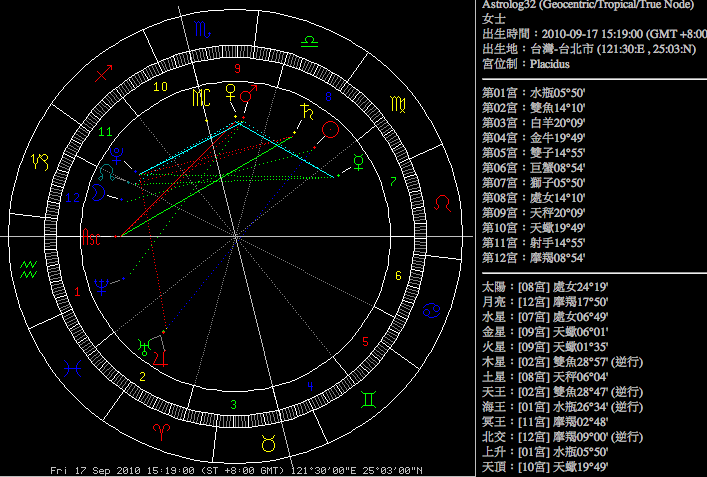This screenshot has height=477, width=707.
Task: Click the date and time footer text
Action: (x=235, y=470)
